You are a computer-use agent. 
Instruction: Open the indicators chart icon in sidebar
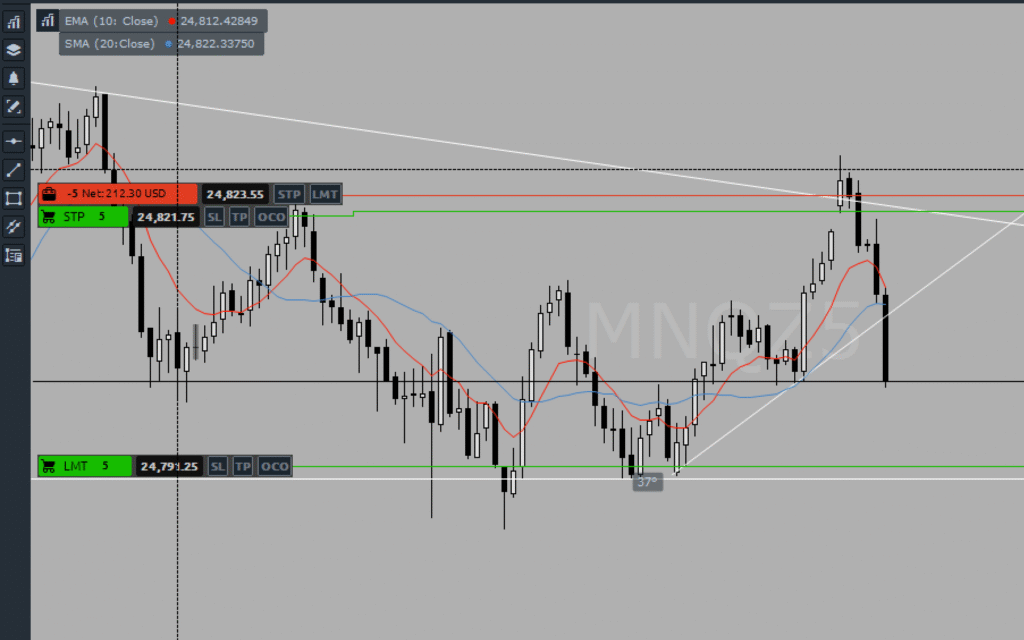(14, 20)
